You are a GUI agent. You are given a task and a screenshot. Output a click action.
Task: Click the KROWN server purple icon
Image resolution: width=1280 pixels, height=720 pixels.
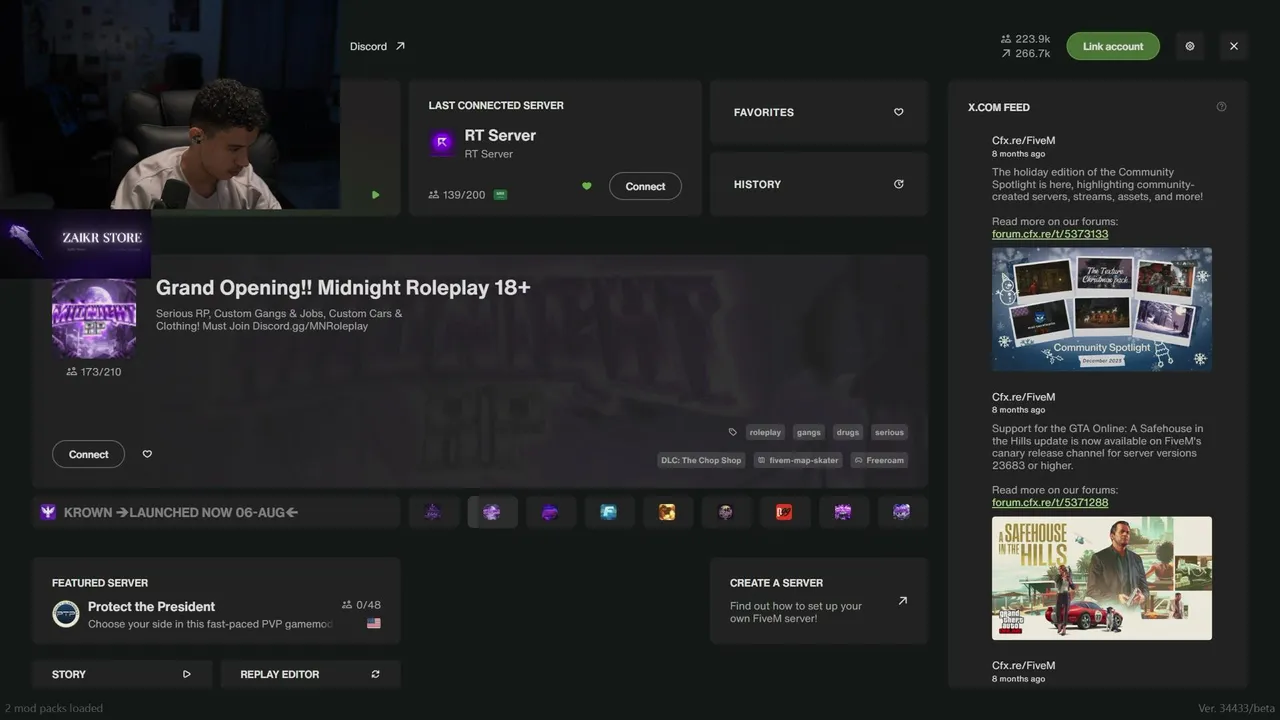point(48,512)
